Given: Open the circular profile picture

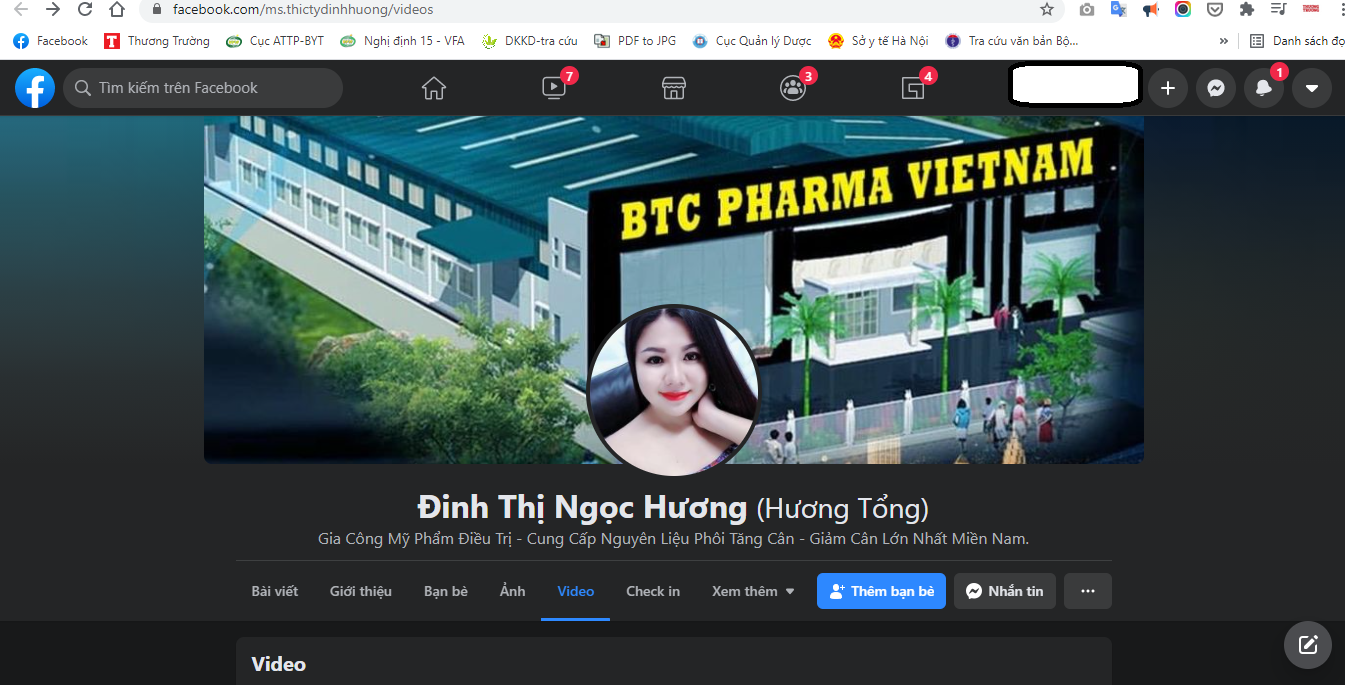Looking at the screenshot, I should (673, 390).
